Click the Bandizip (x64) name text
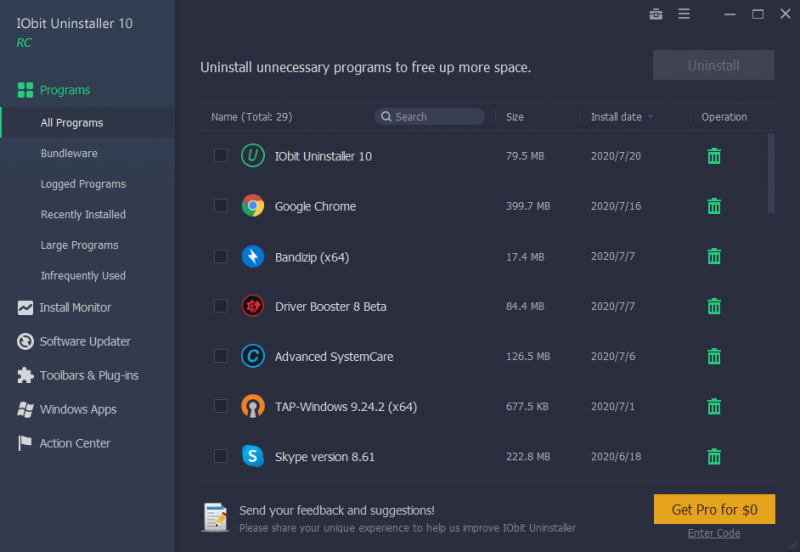Image resolution: width=800 pixels, height=552 pixels. pyautogui.click(x=312, y=257)
